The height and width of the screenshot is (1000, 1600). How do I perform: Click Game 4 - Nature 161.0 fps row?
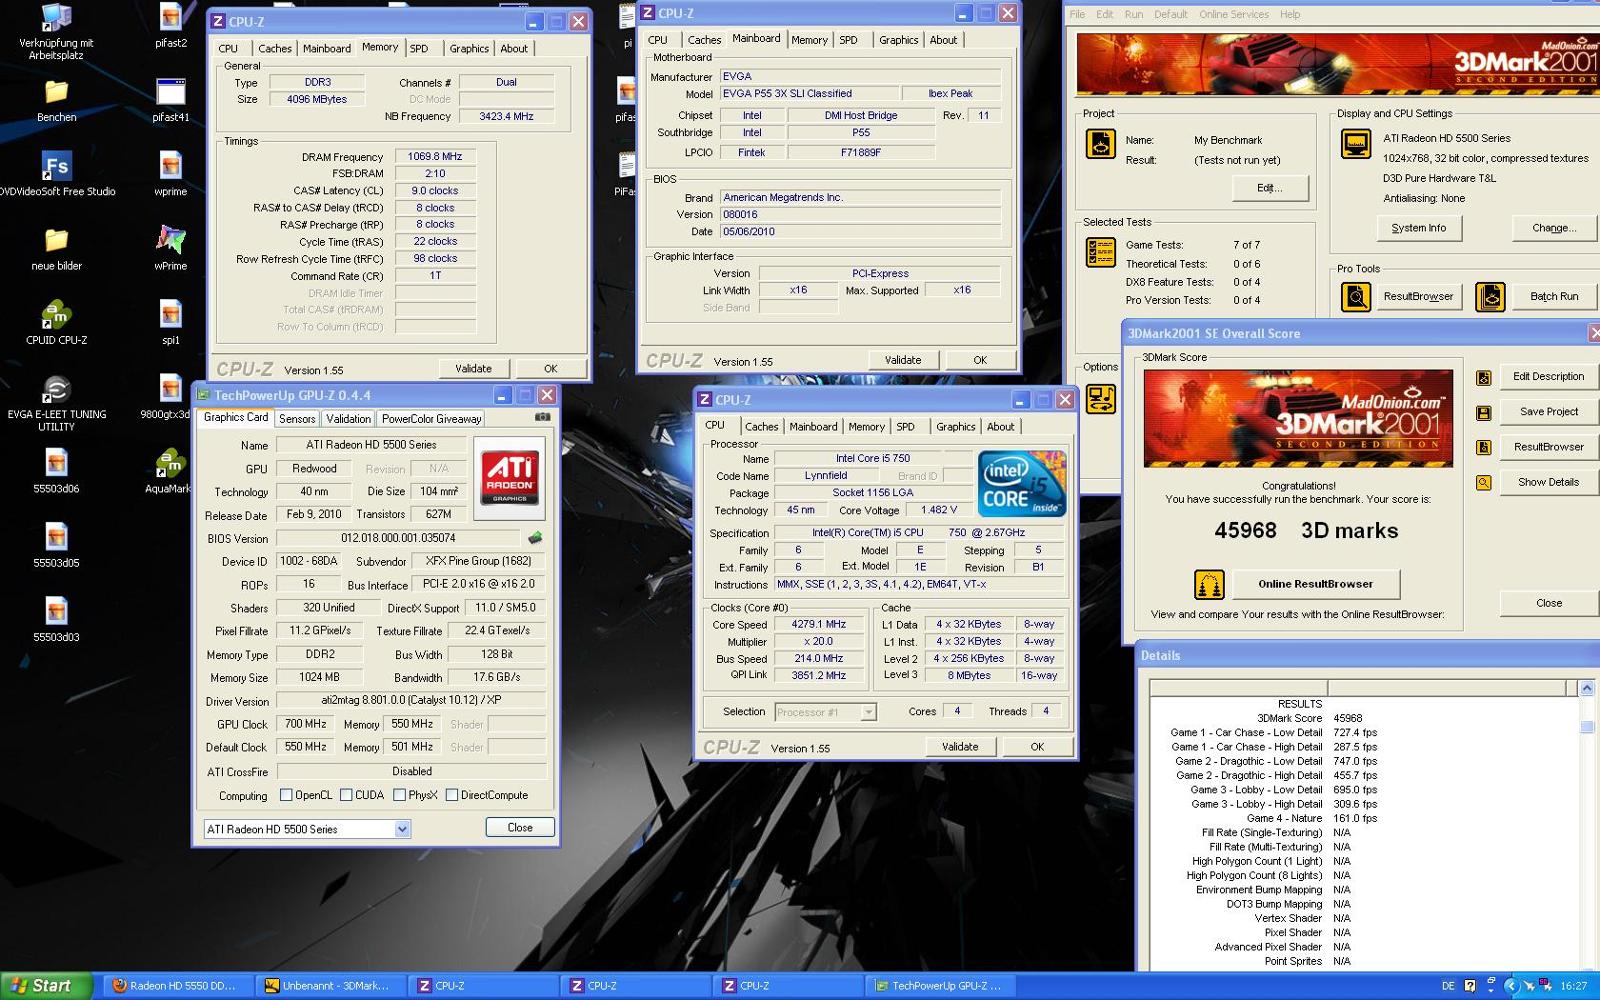tap(1312, 818)
